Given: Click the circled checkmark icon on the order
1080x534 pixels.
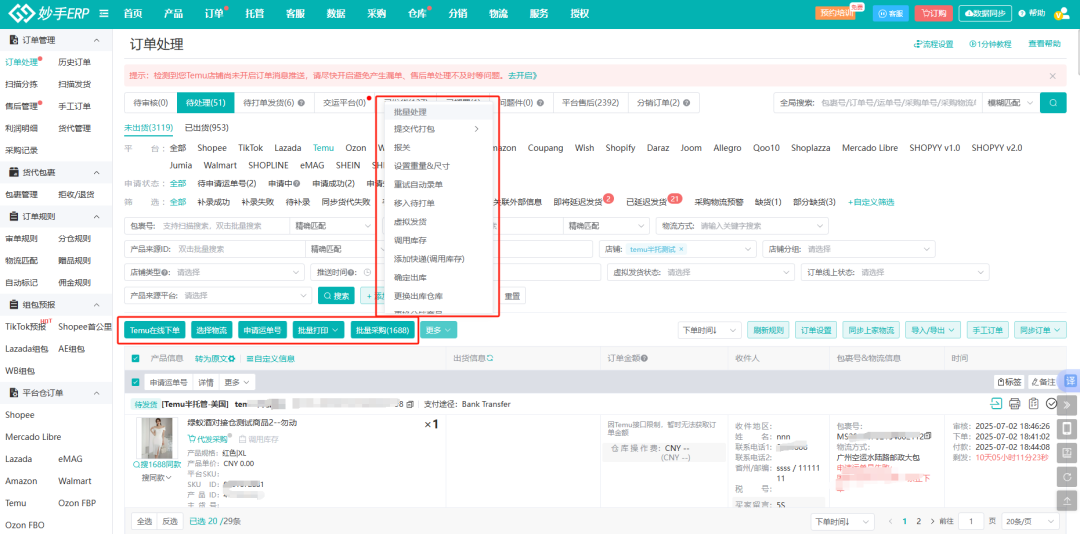Looking at the screenshot, I should [1051, 404].
